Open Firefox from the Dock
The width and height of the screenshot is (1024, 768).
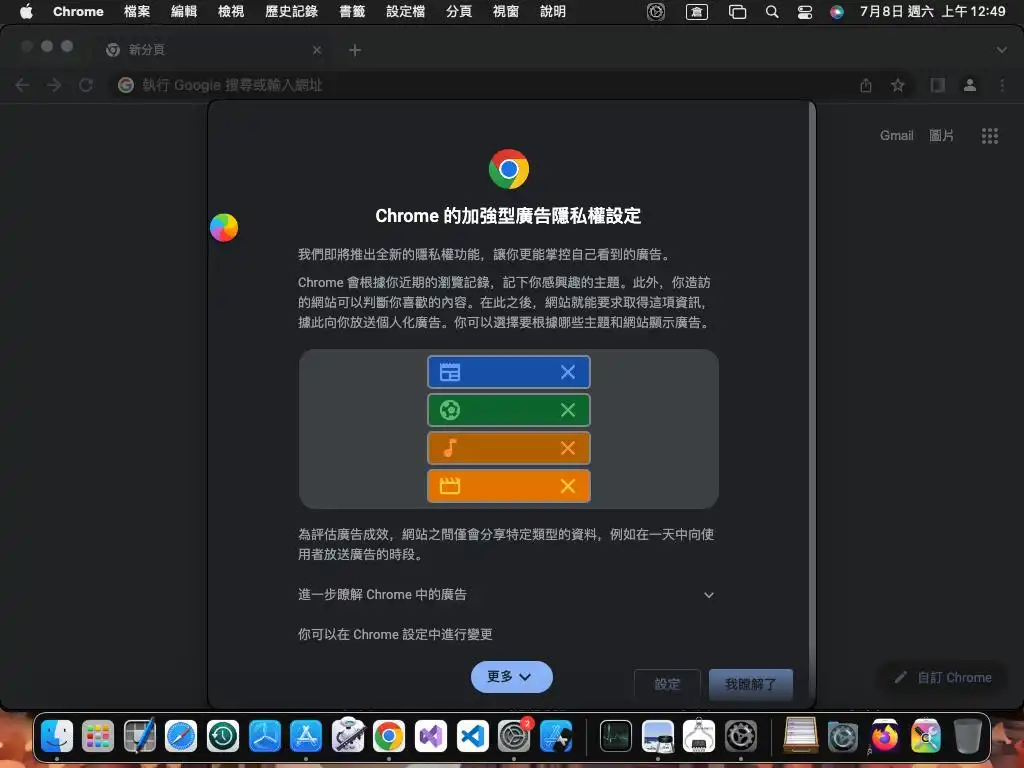[x=884, y=736]
